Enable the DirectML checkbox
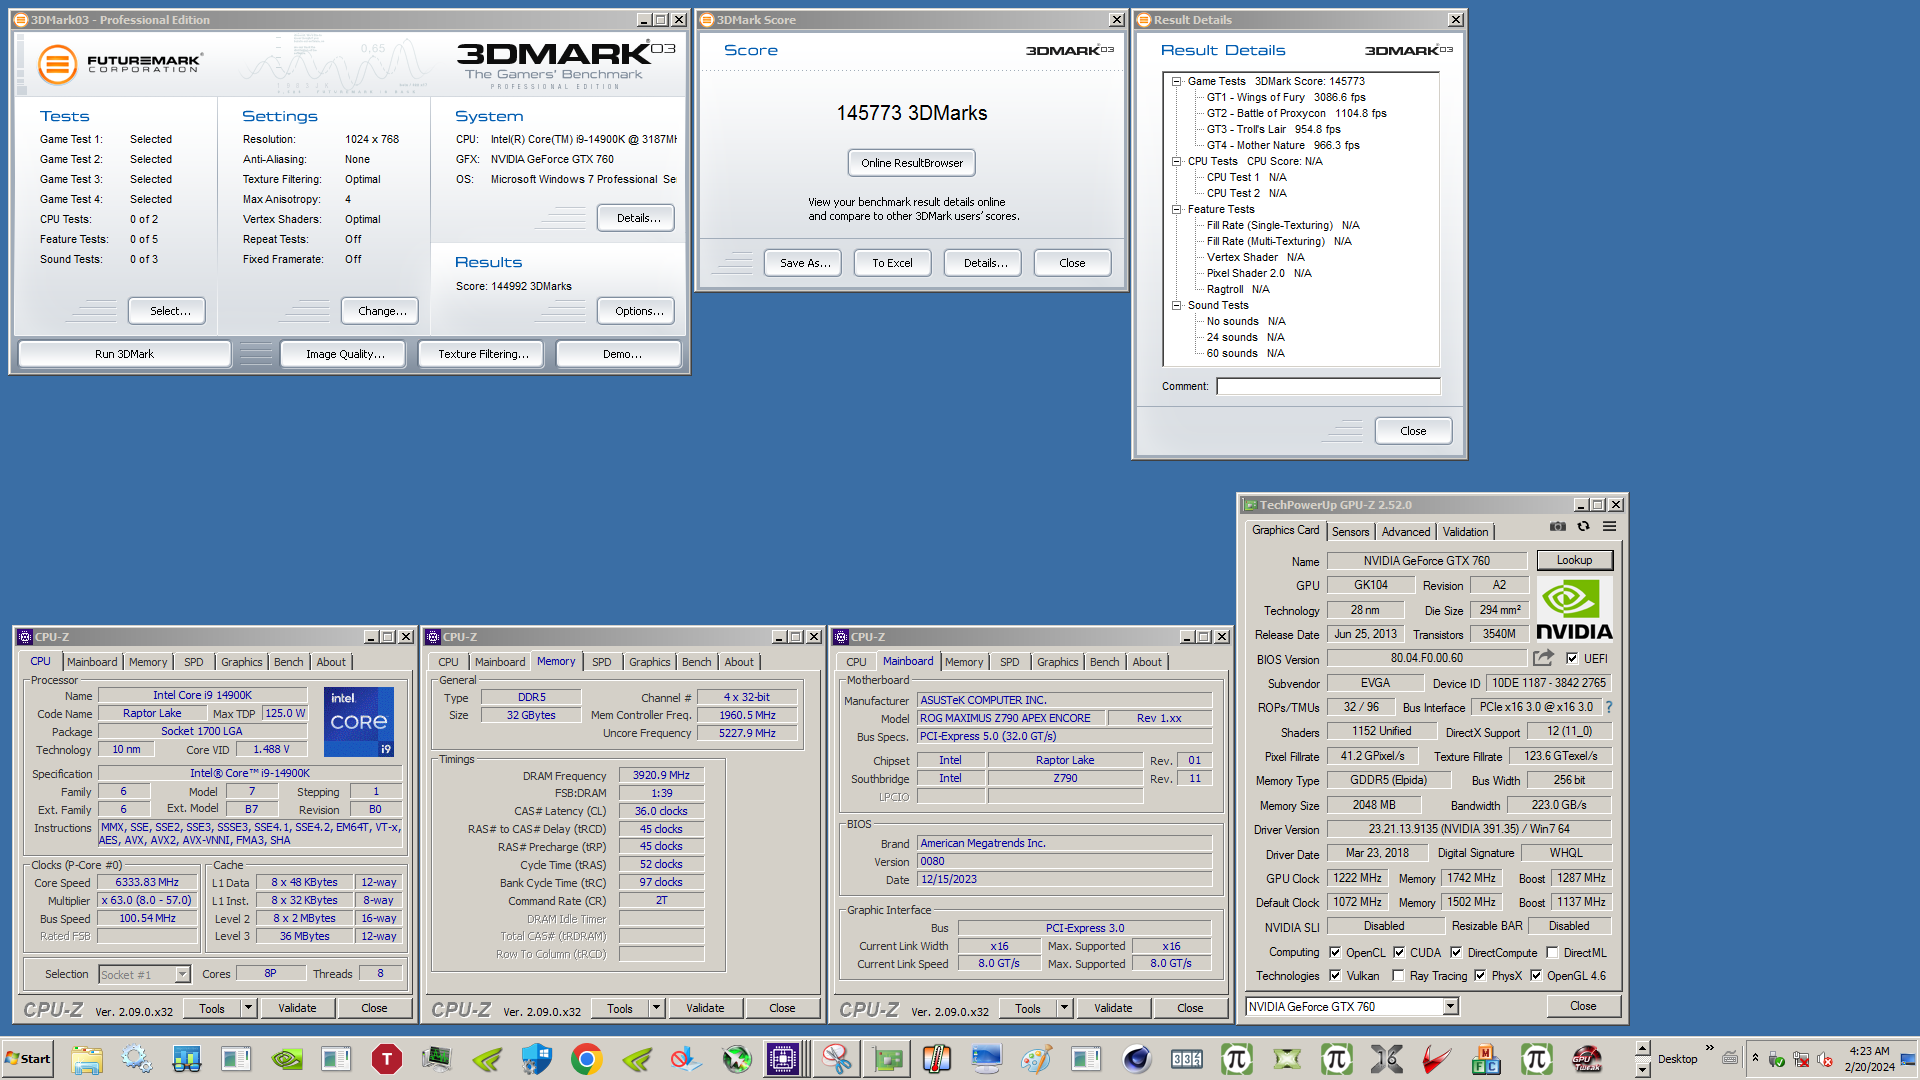The width and height of the screenshot is (1920, 1080). point(1552,952)
